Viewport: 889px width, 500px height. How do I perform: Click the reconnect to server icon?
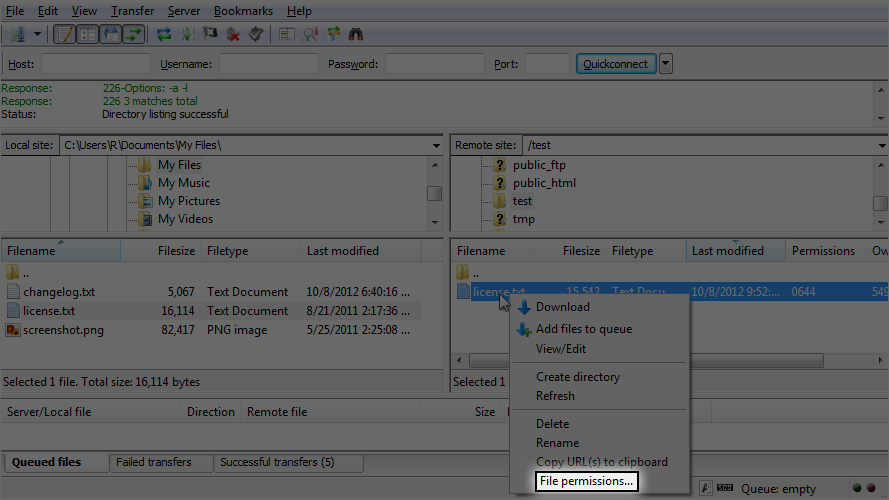click(x=256, y=34)
